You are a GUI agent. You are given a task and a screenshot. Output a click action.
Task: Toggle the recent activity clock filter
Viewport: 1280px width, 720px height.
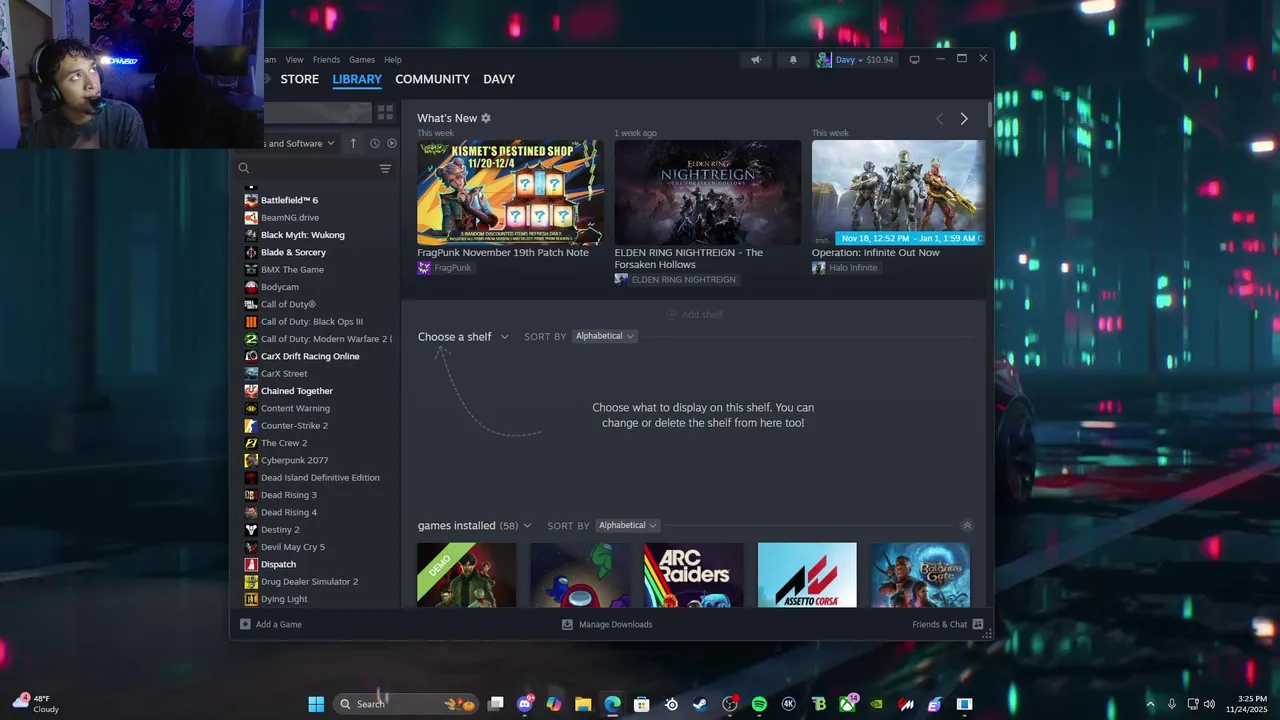click(x=375, y=143)
